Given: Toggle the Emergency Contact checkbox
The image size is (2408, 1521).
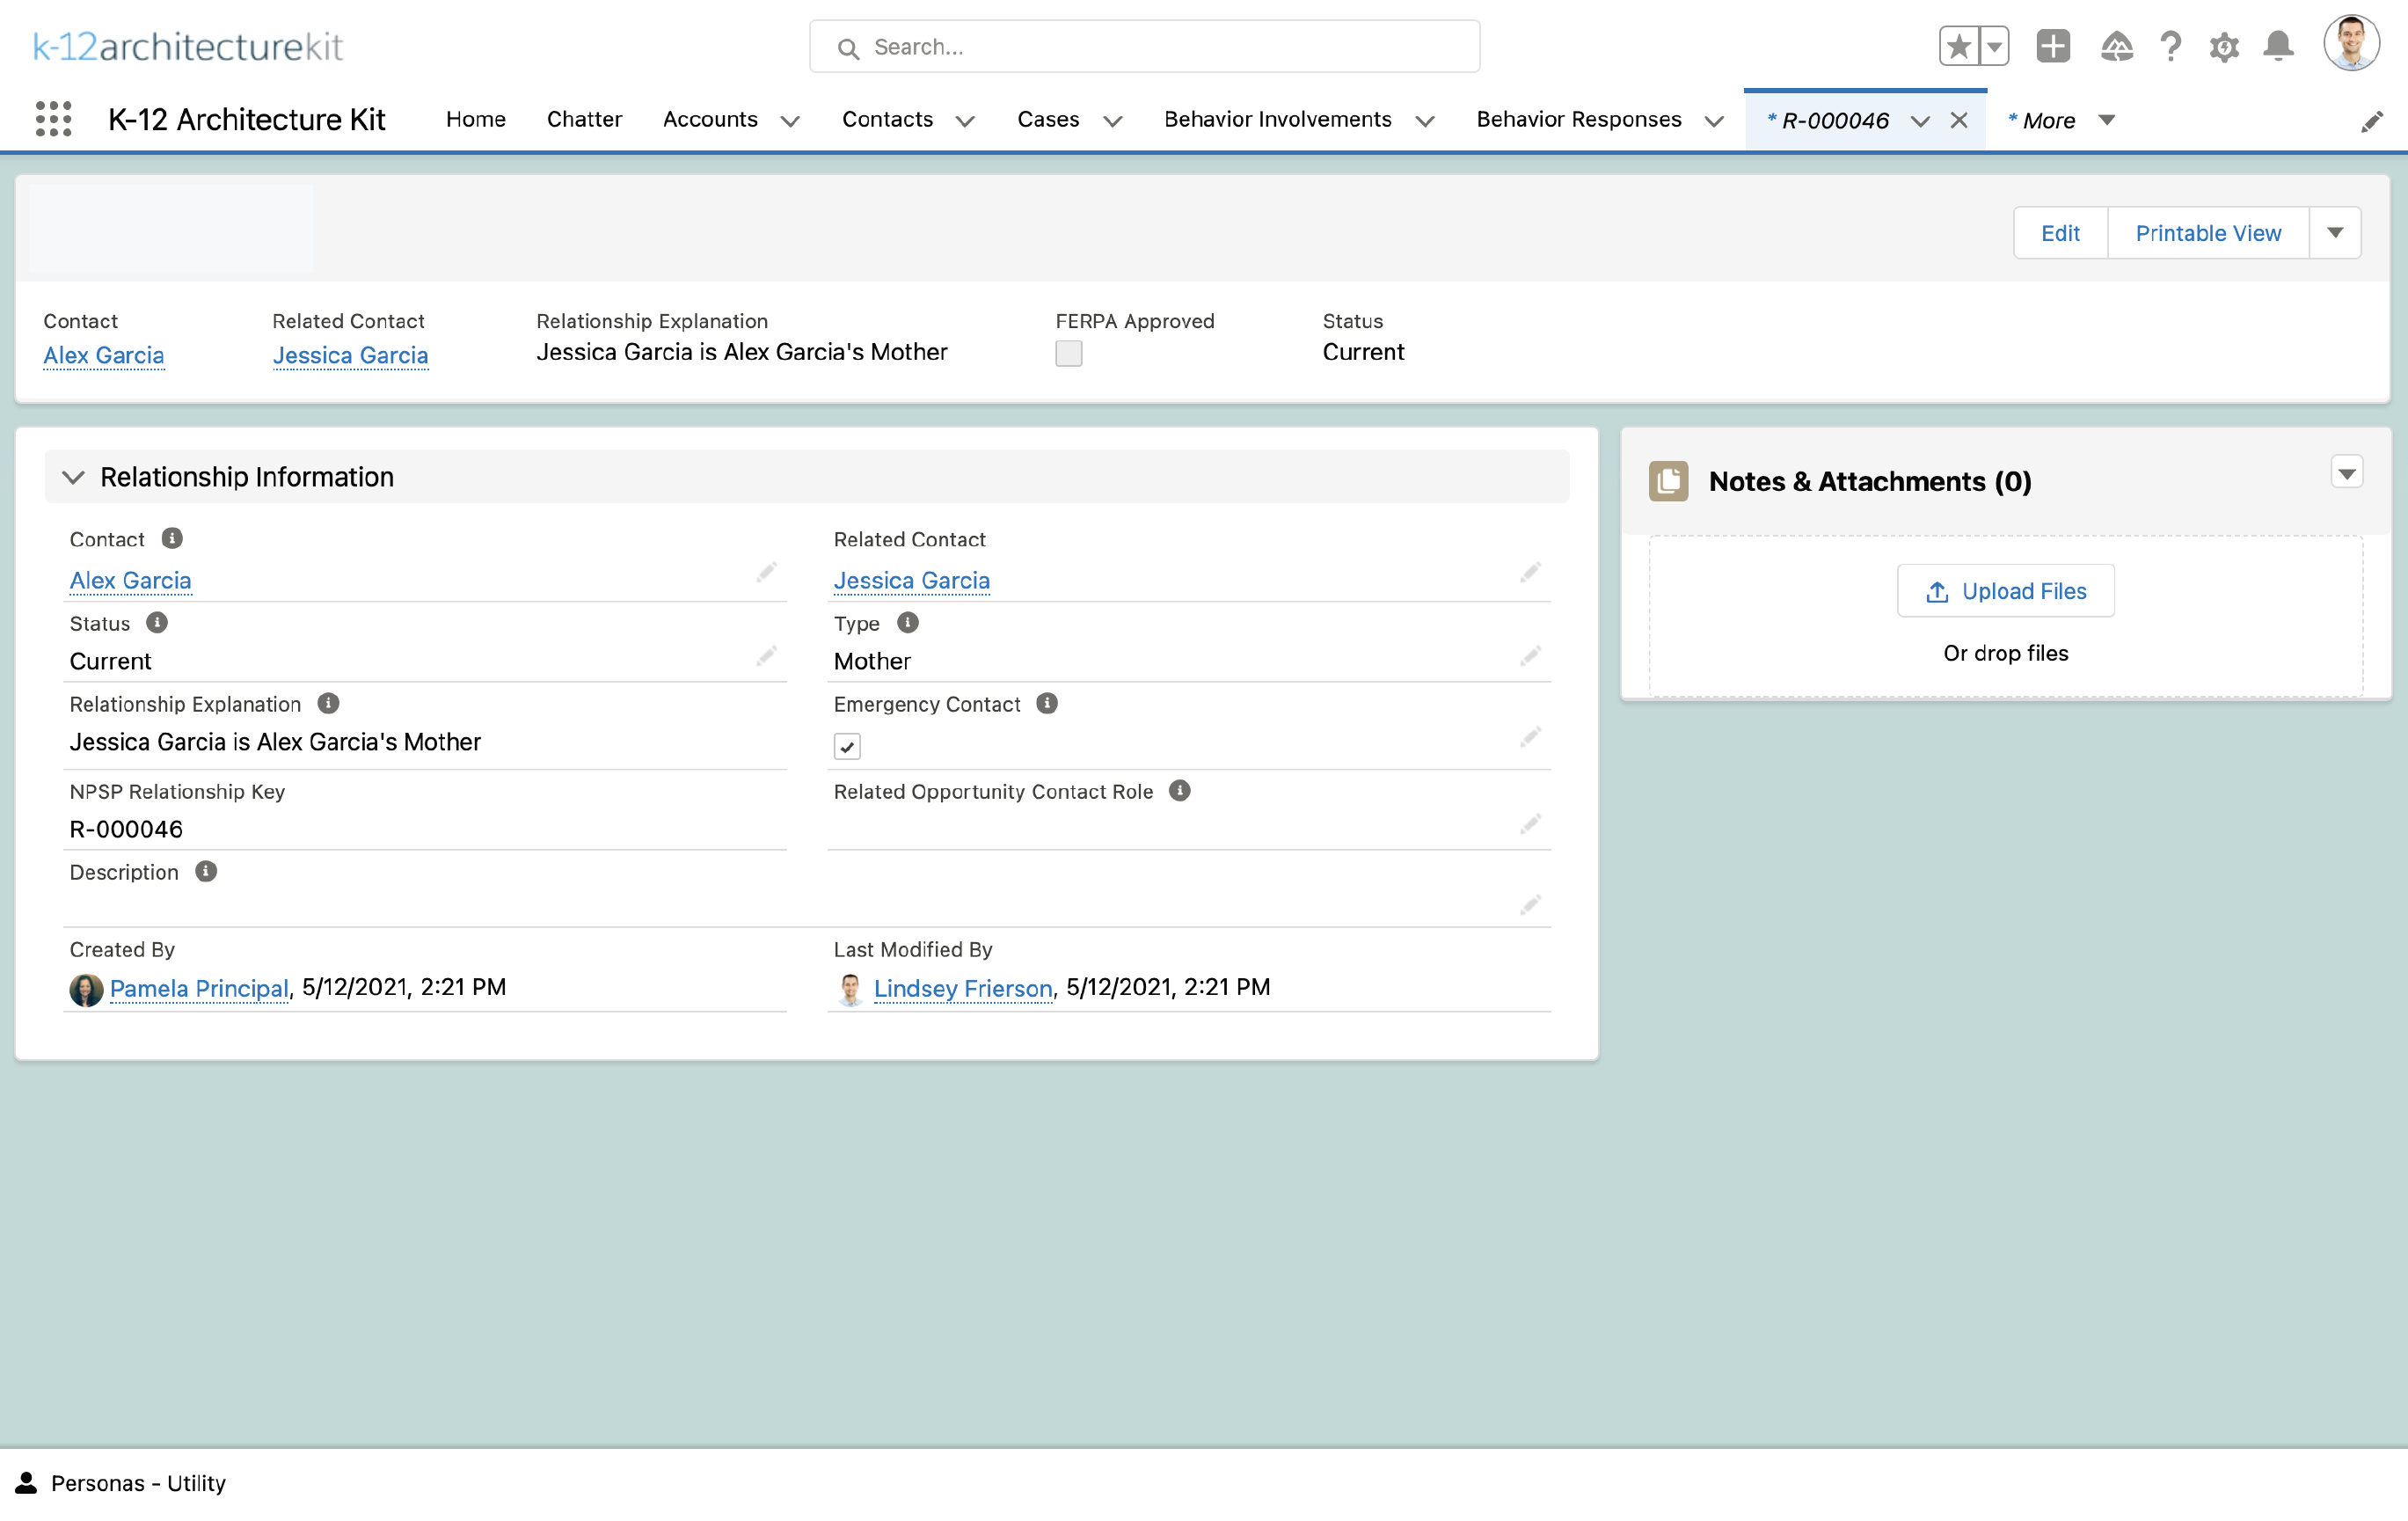Looking at the screenshot, I should click(847, 746).
